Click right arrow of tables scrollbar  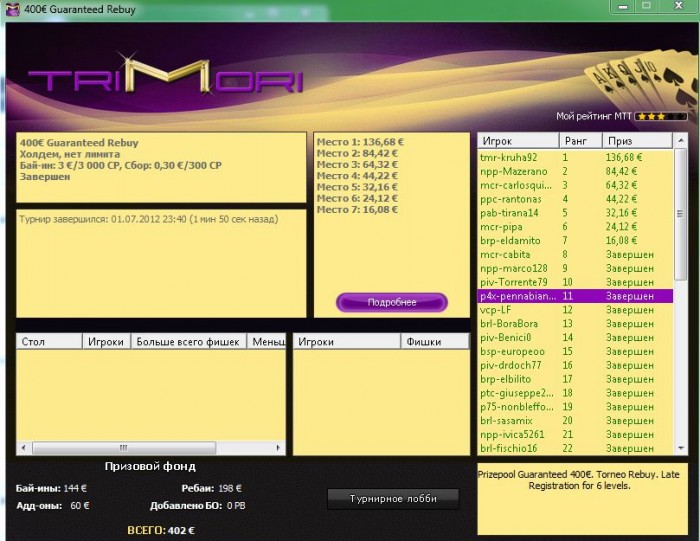(x=278, y=448)
